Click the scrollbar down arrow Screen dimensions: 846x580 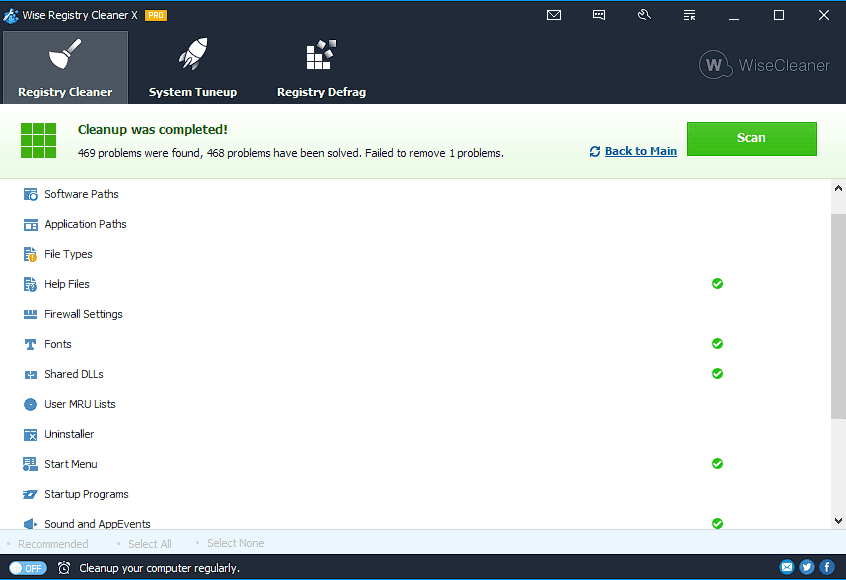tap(838, 521)
